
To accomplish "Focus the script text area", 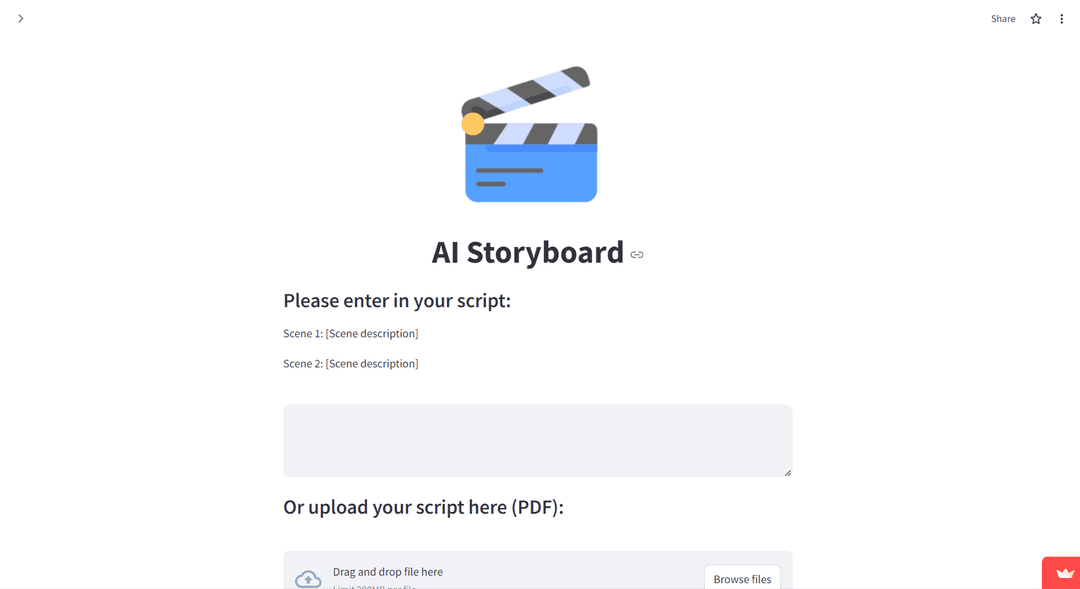I will (x=537, y=440).
